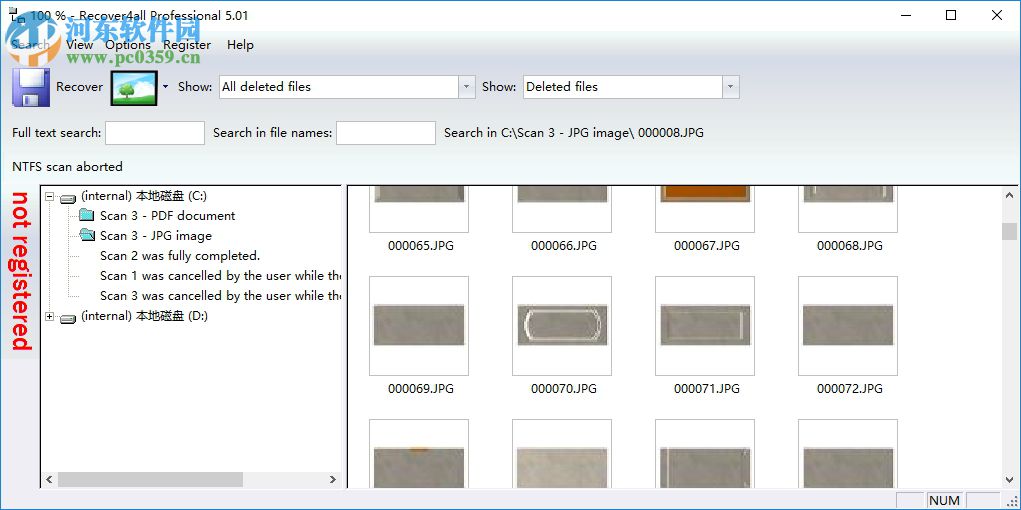This screenshot has width=1021, height=510.
Task: Select Scan 3 - PDF document folder
Action: (167, 216)
